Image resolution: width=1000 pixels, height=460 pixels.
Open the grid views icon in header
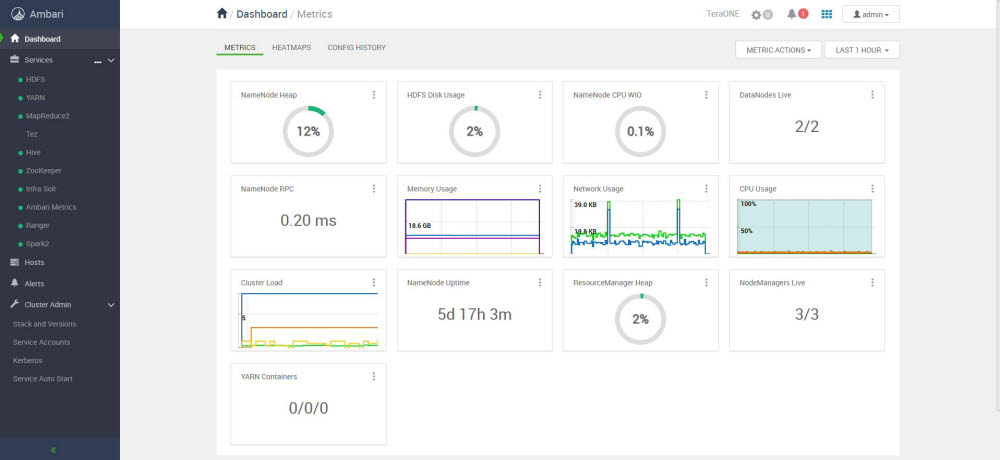tap(826, 14)
